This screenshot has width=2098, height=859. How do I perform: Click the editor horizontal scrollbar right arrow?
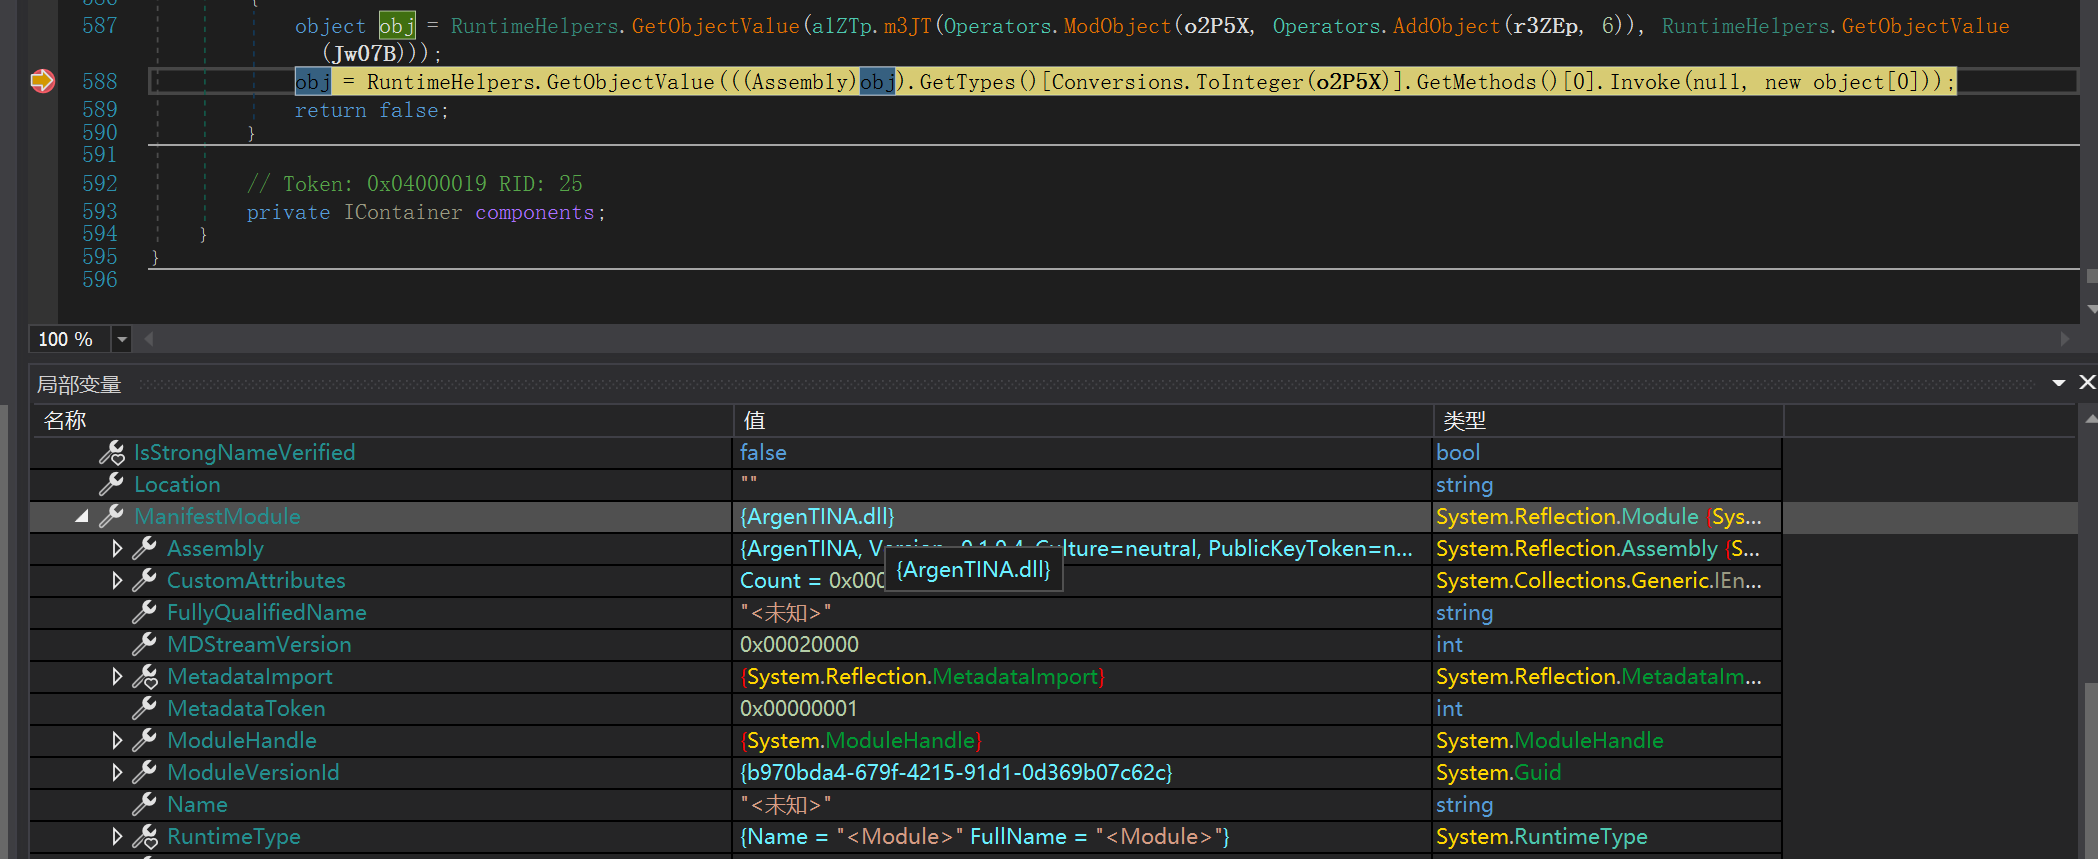(2065, 340)
